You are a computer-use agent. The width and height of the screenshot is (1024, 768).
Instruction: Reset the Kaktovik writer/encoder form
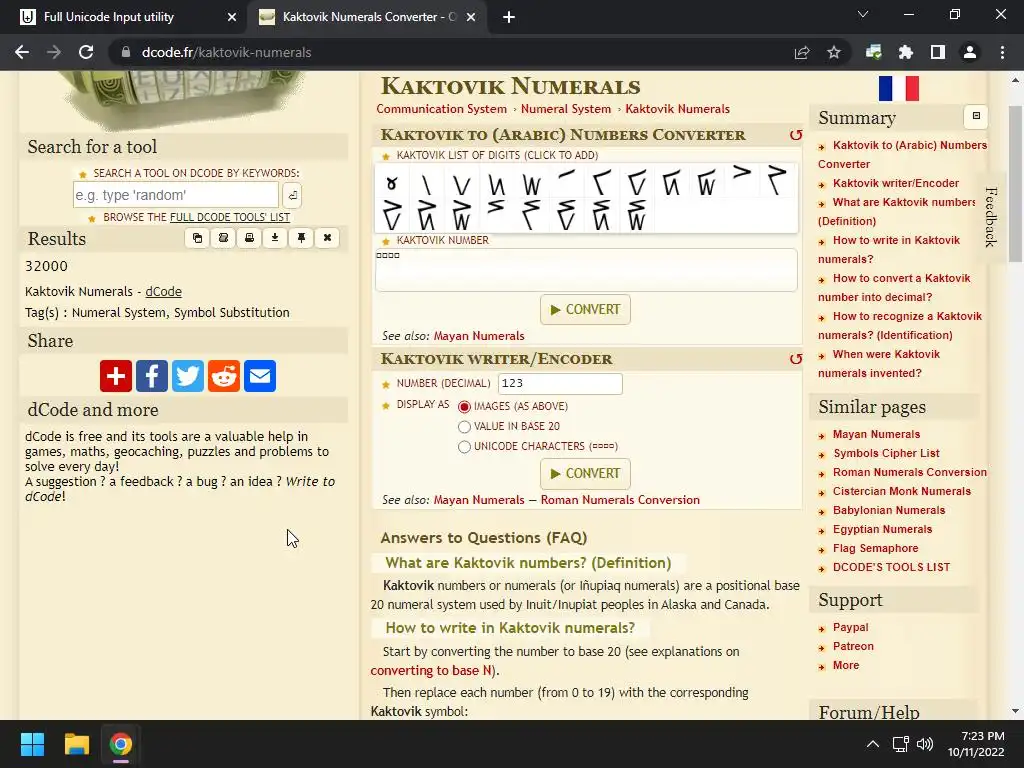pyautogui.click(x=795, y=359)
